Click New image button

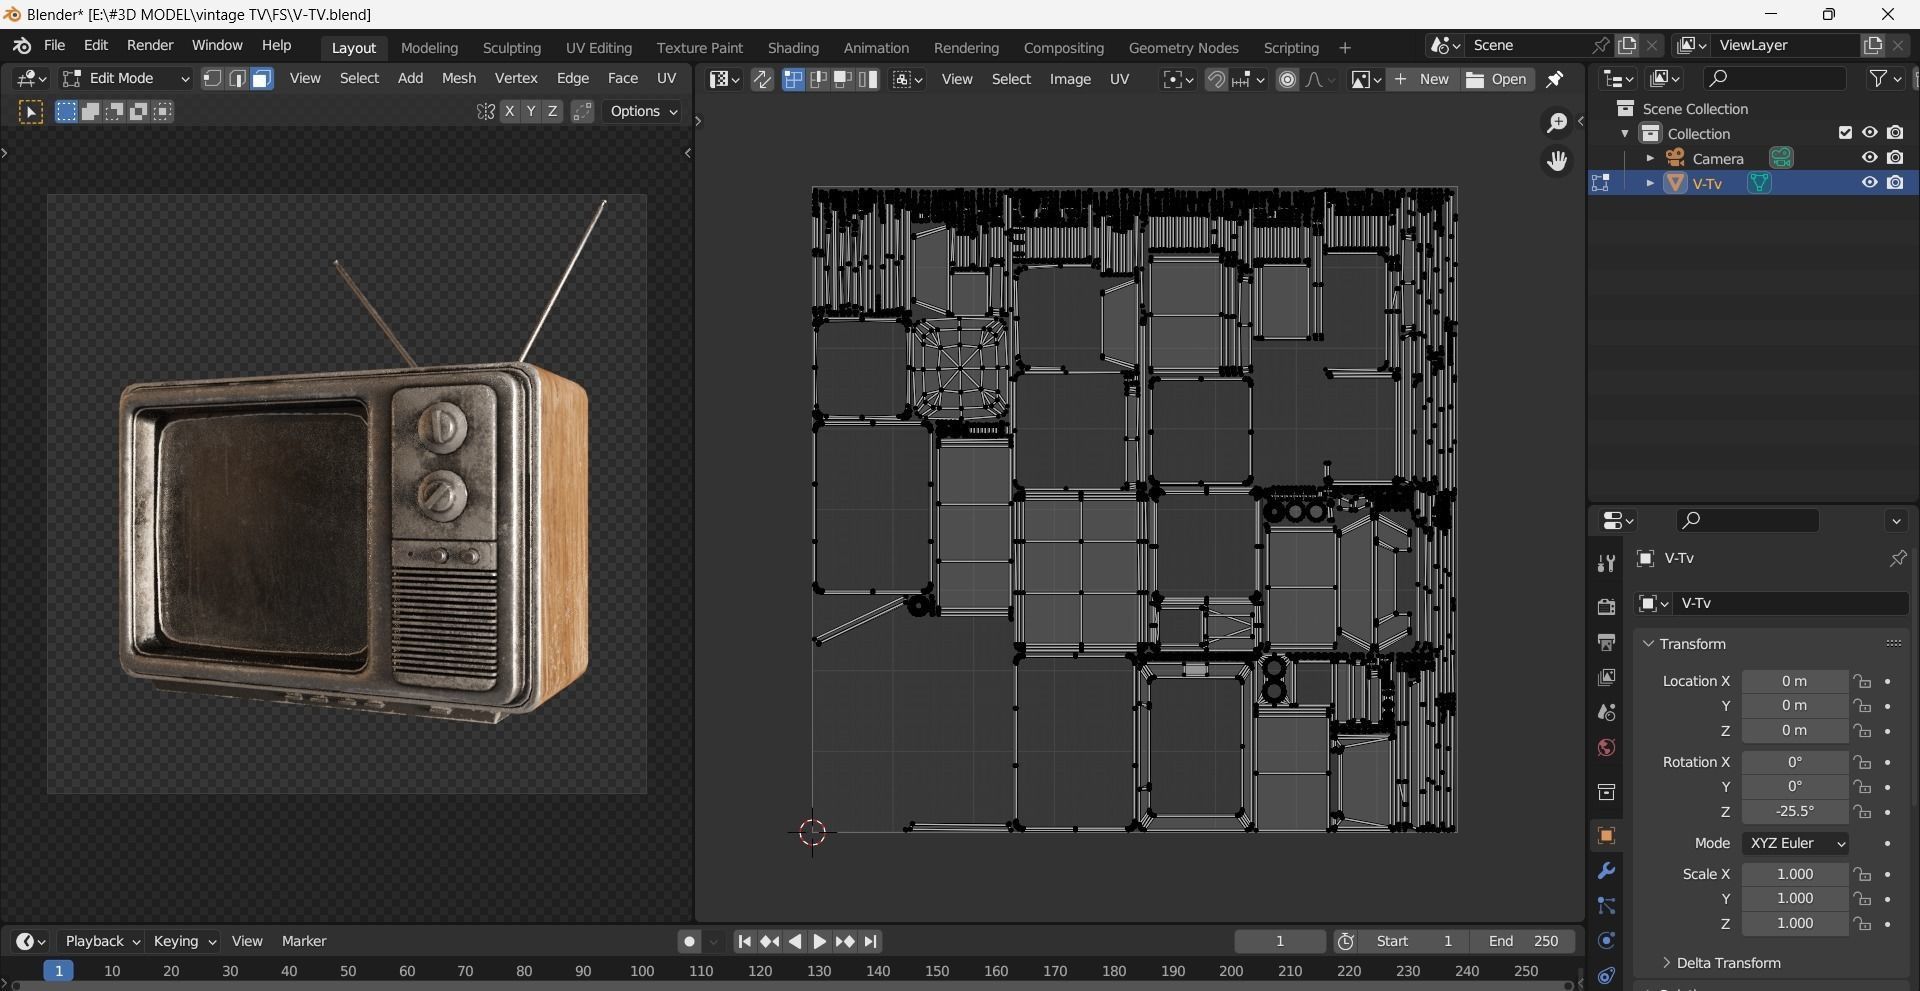pyautogui.click(x=1422, y=79)
